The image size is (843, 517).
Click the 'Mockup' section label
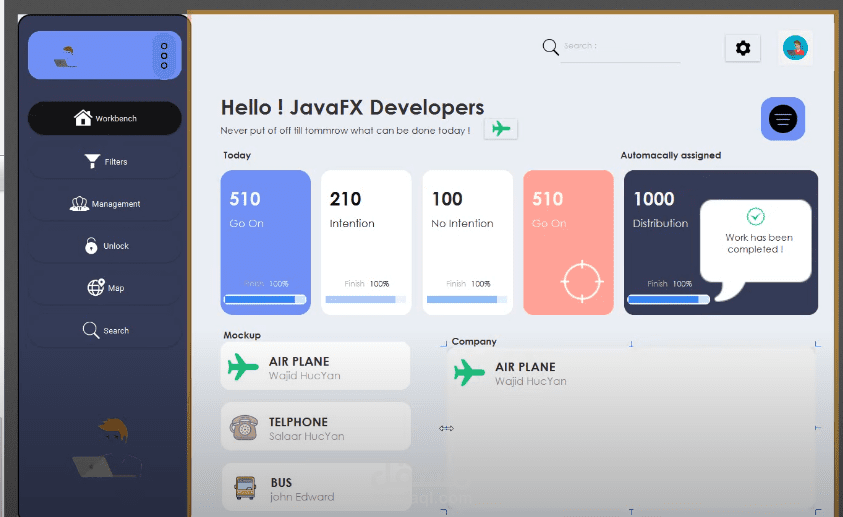click(242, 335)
